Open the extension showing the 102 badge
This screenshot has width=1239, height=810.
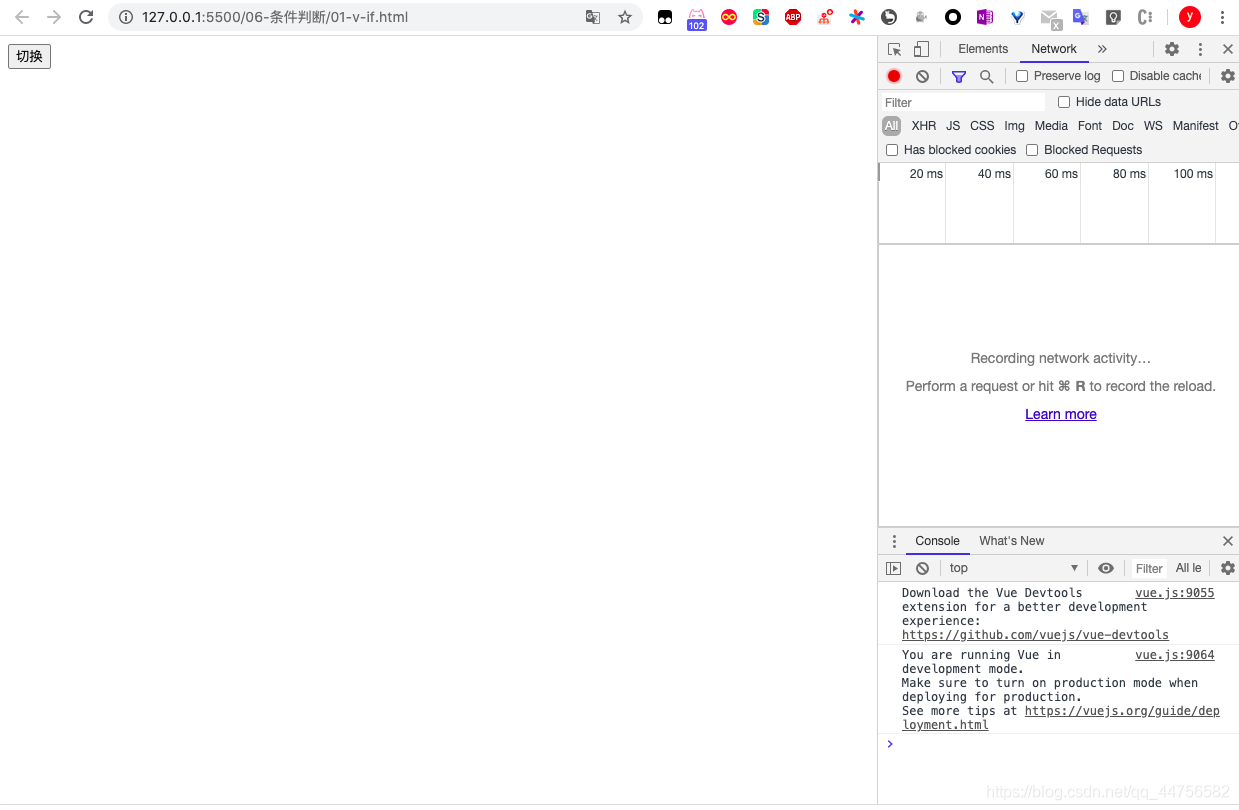tap(697, 19)
